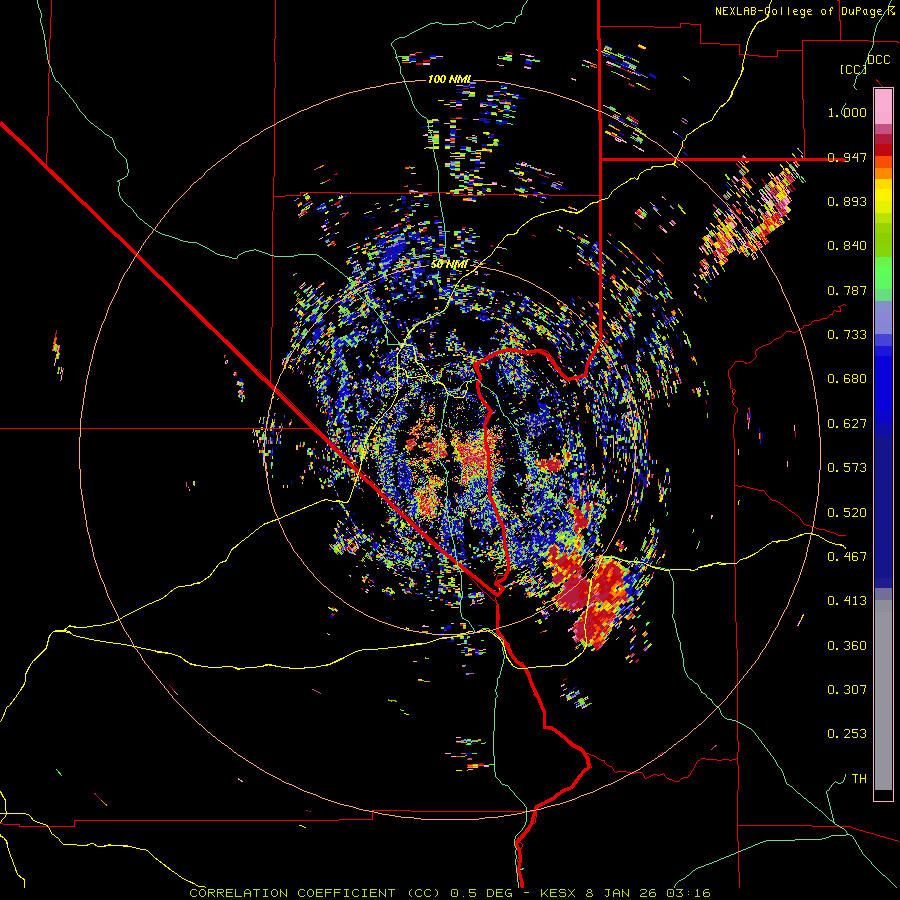Viewport: 900px width, 900px height.
Task: Click the 0.520 legend value
Action: (847, 513)
